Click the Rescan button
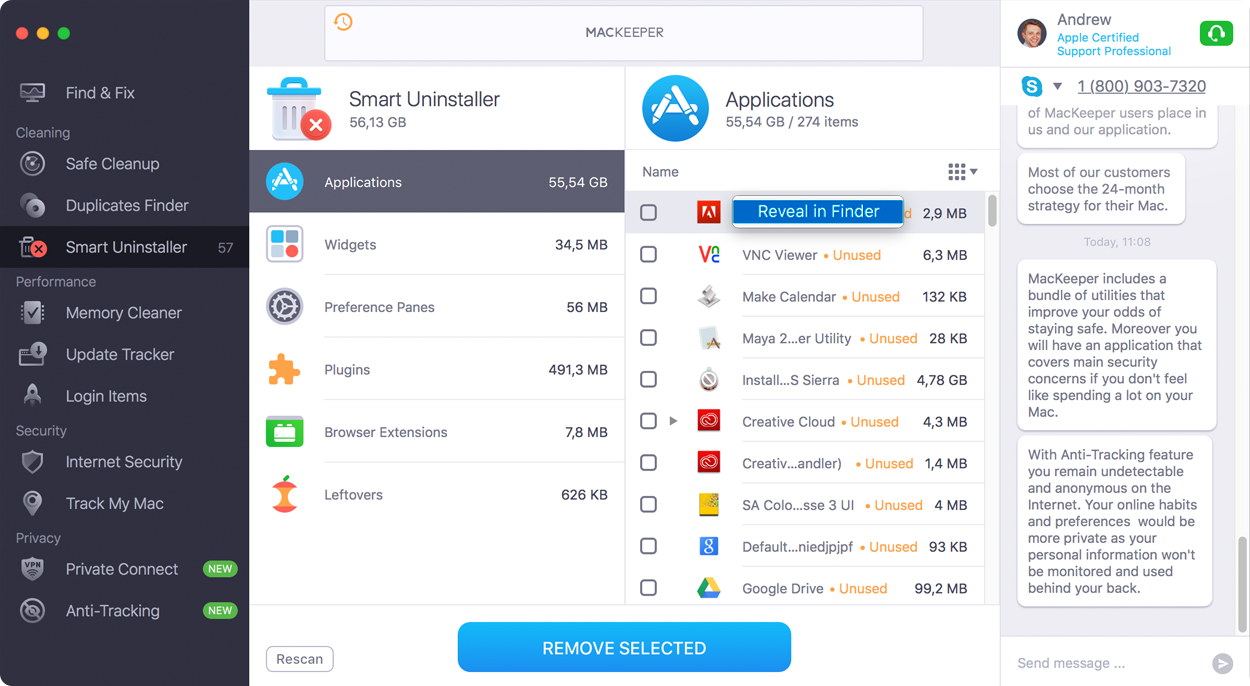Viewport: 1250px width, 686px height. click(x=300, y=659)
